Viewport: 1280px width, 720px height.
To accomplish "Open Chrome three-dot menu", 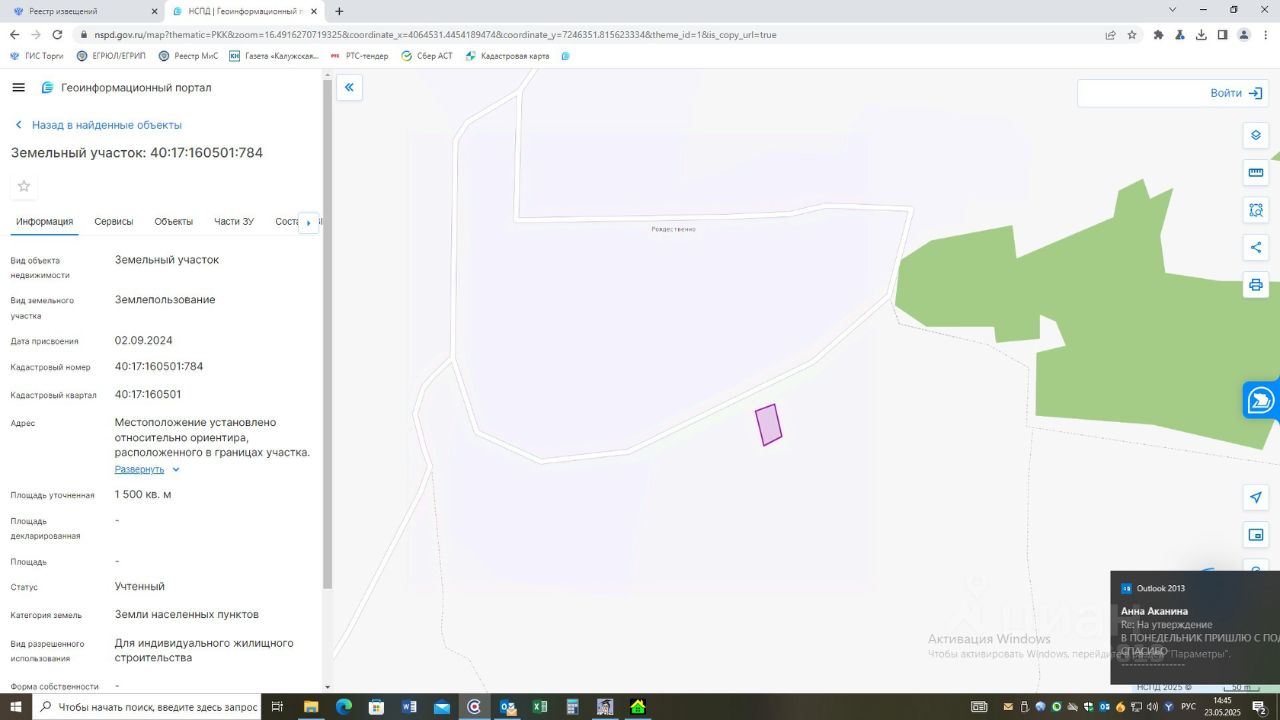I will (1265, 35).
